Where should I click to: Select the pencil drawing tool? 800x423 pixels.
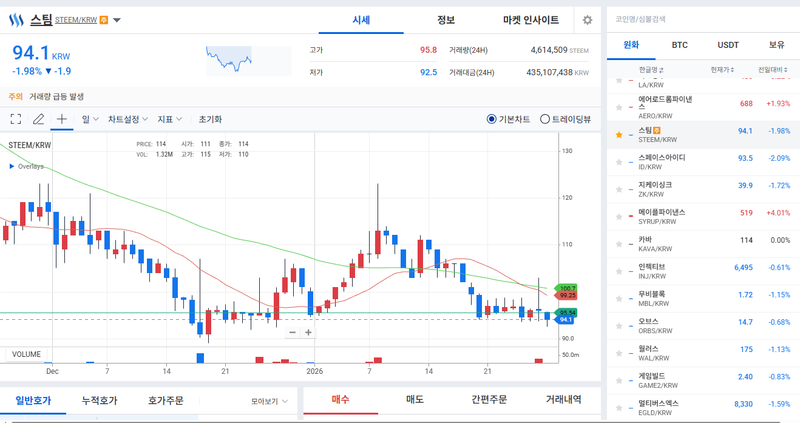coord(39,118)
